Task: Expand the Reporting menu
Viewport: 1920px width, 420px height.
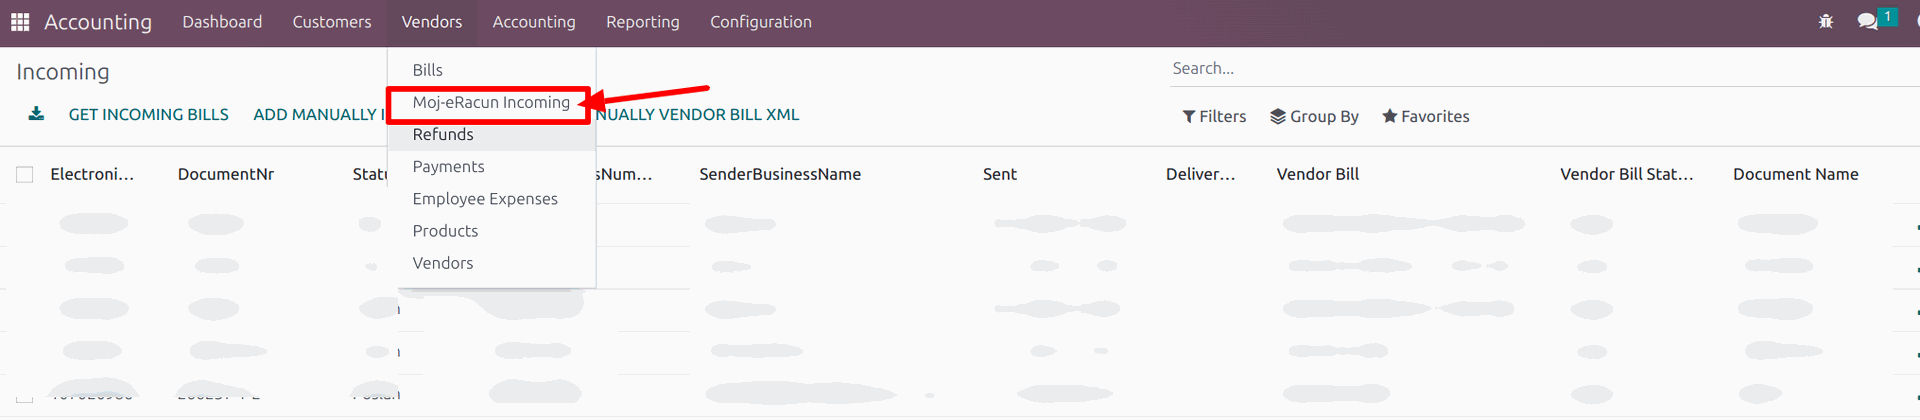Action: tap(642, 22)
